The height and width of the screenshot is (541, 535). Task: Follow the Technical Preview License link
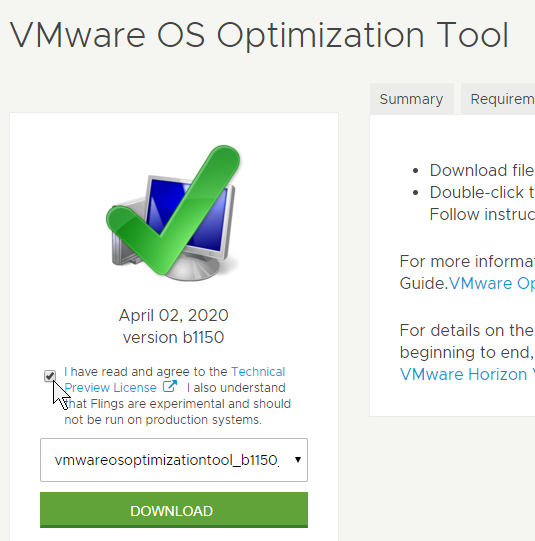(x=175, y=380)
